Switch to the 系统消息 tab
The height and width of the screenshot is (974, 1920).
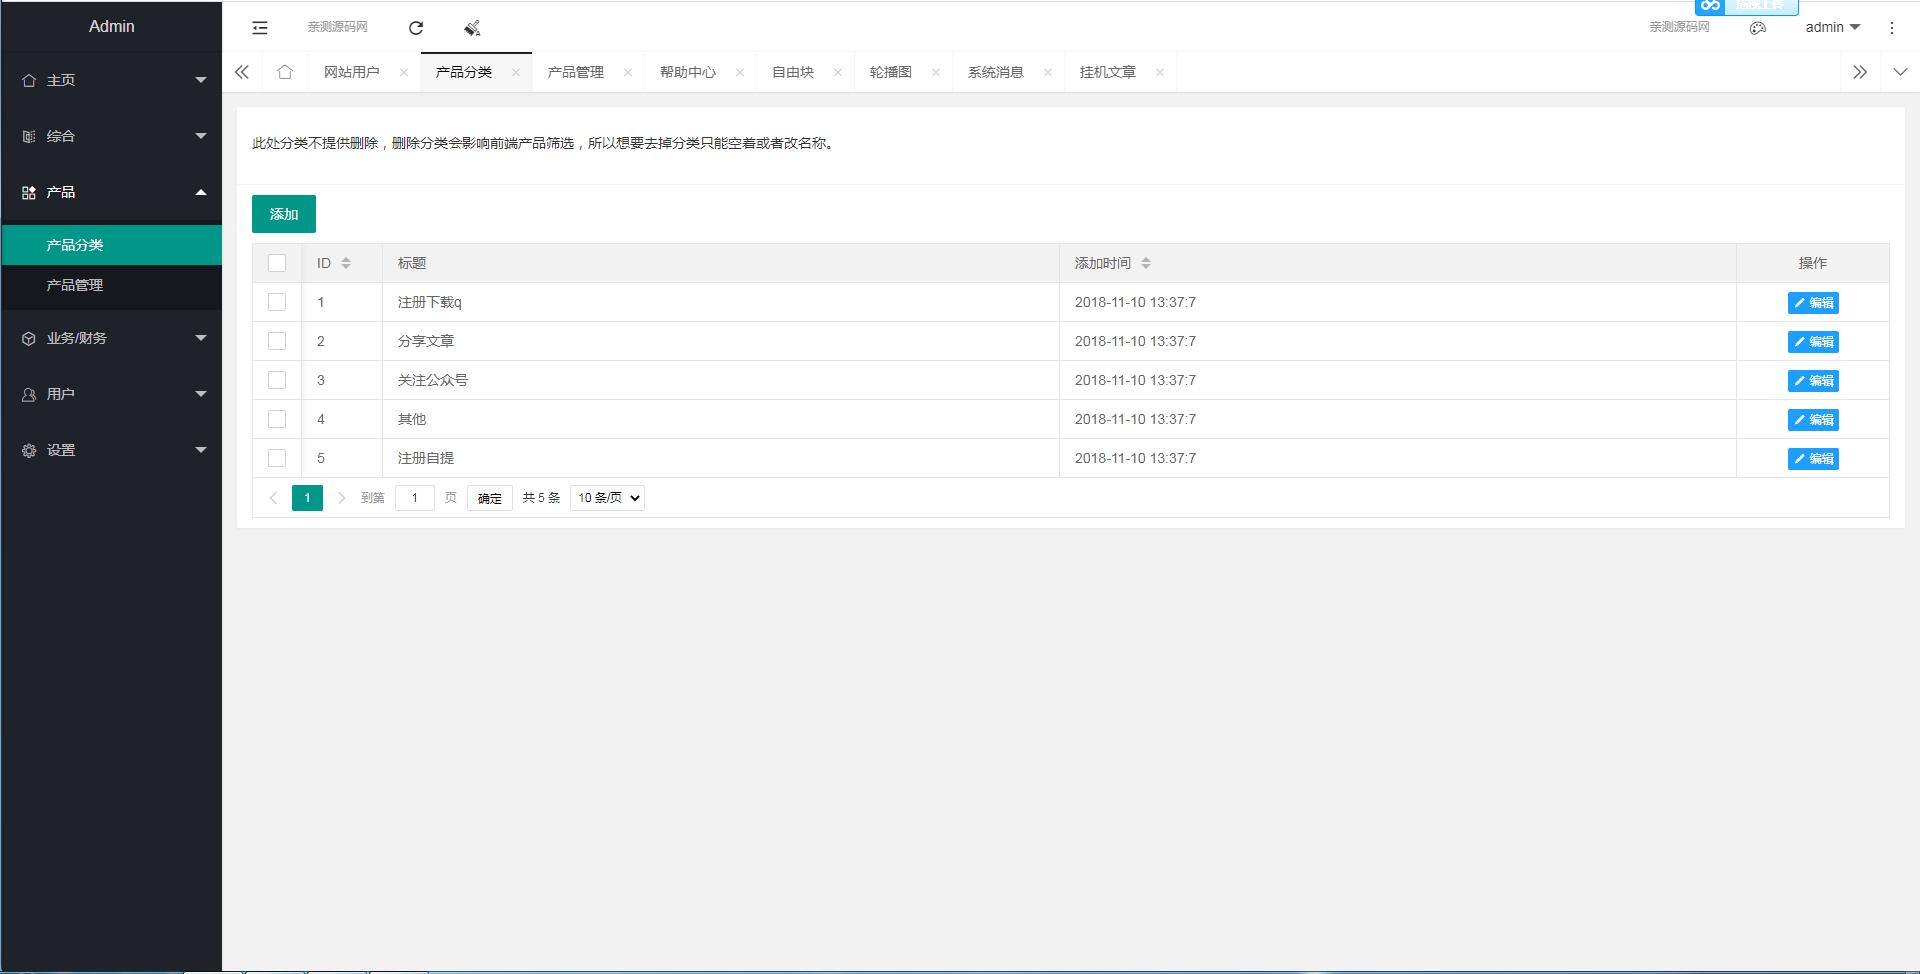tap(996, 71)
